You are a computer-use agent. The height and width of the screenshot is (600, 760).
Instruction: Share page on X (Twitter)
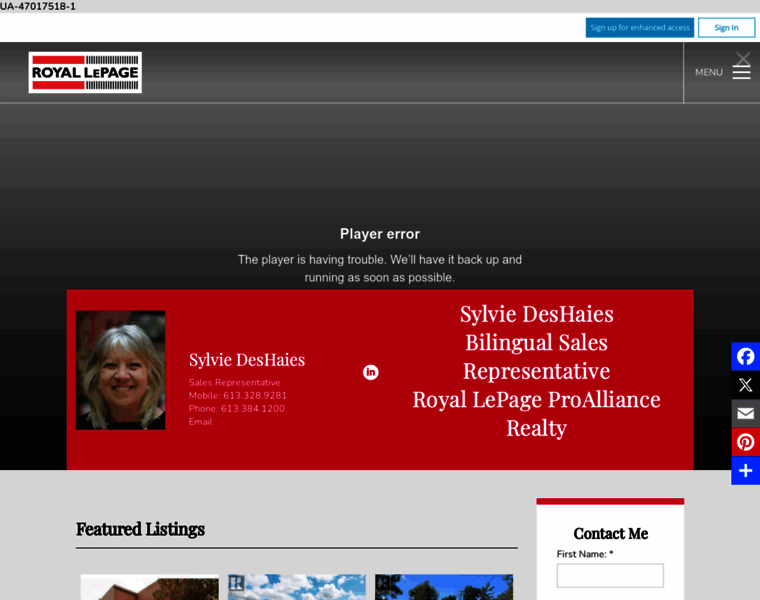coord(745,385)
